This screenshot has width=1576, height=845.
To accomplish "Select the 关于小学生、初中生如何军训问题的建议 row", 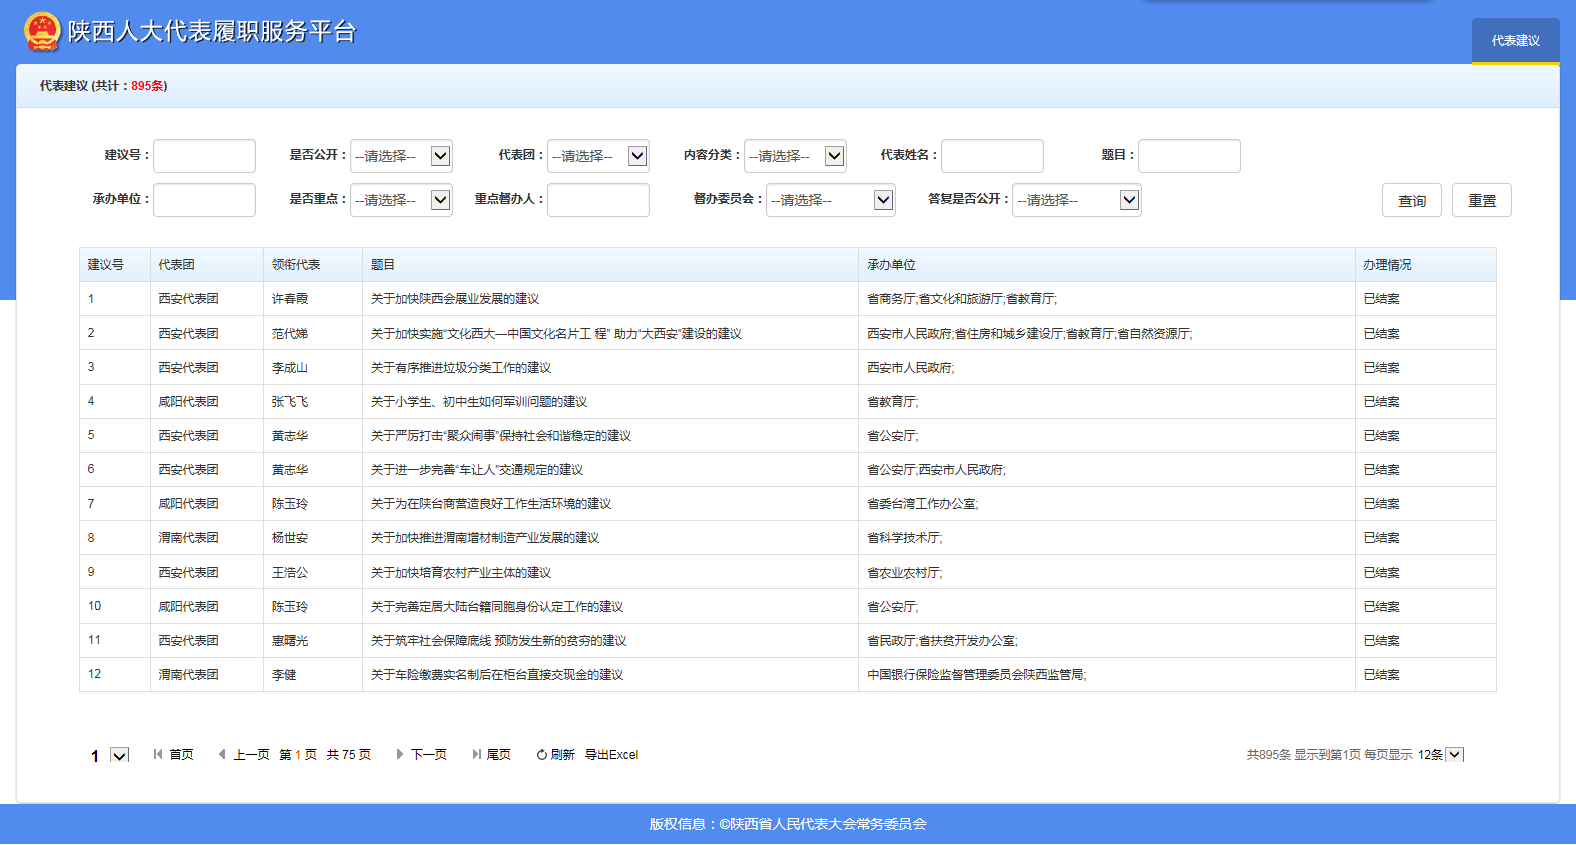I will (x=788, y=402).
